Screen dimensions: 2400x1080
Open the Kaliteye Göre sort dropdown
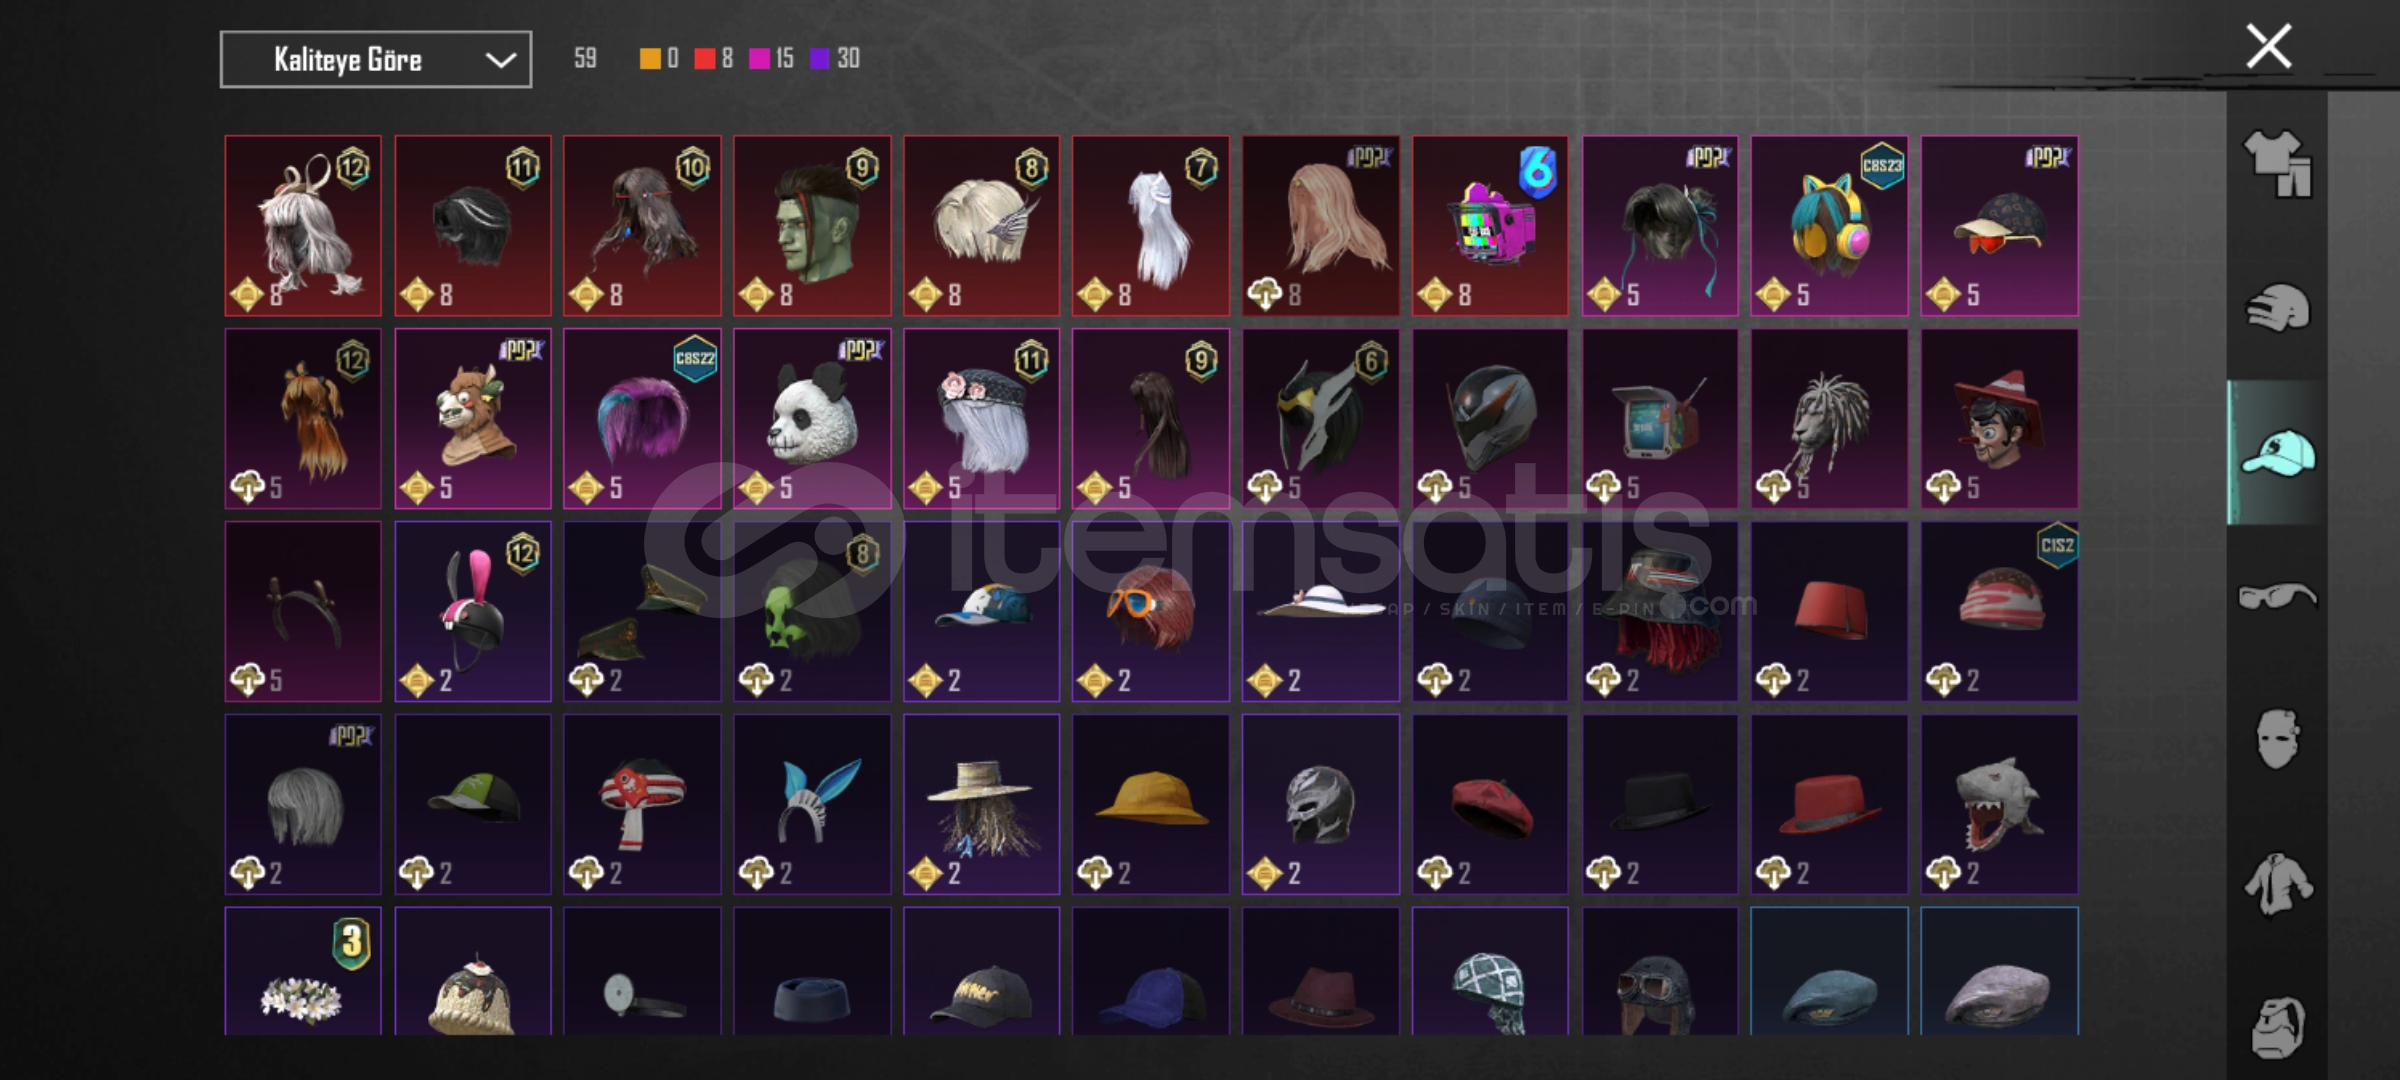(376, 60)
